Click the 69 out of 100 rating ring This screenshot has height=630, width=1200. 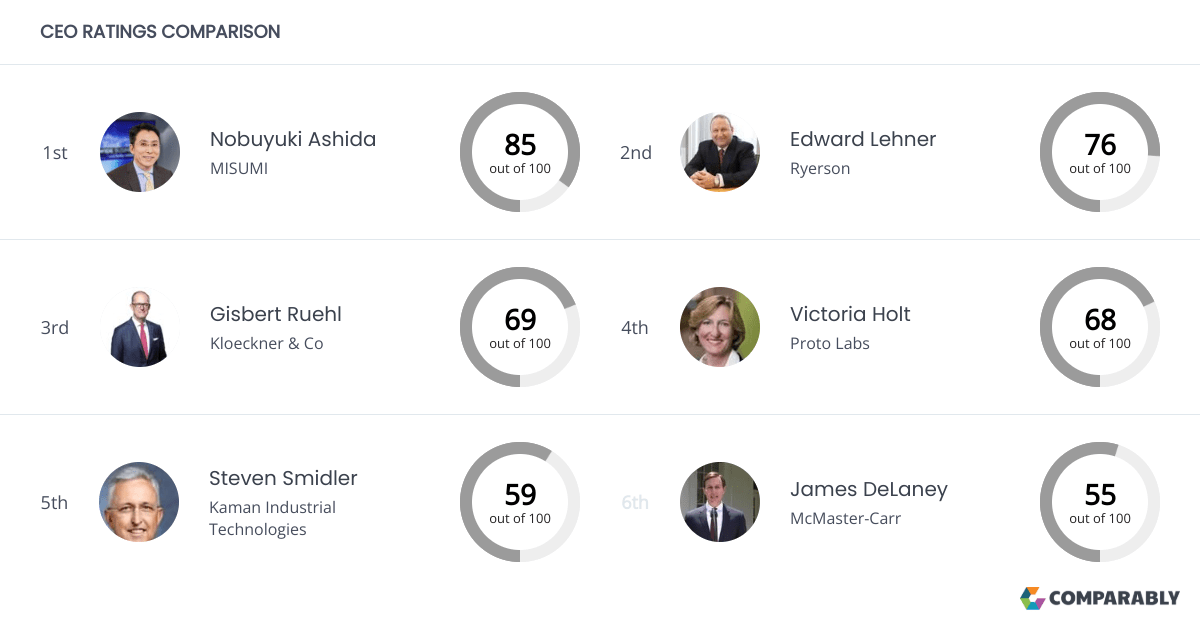tap(520, 327)
